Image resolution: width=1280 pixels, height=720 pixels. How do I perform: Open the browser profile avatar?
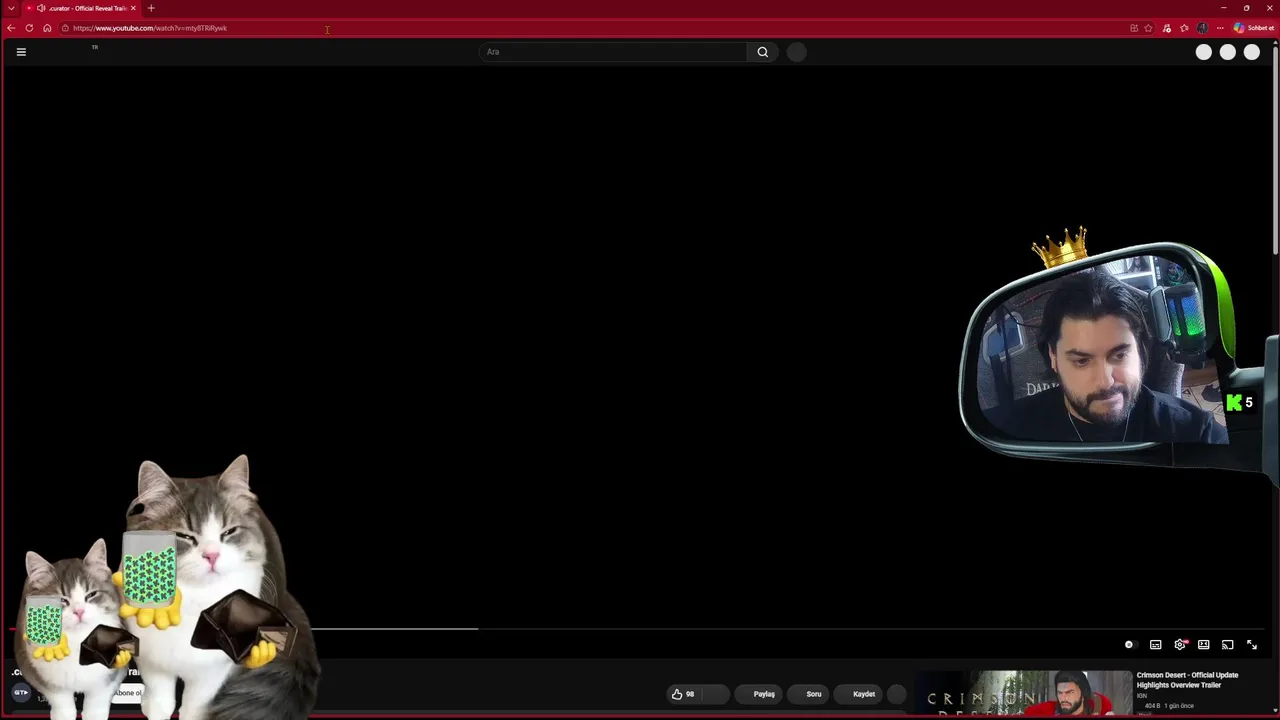click(x=1202, y=28)
